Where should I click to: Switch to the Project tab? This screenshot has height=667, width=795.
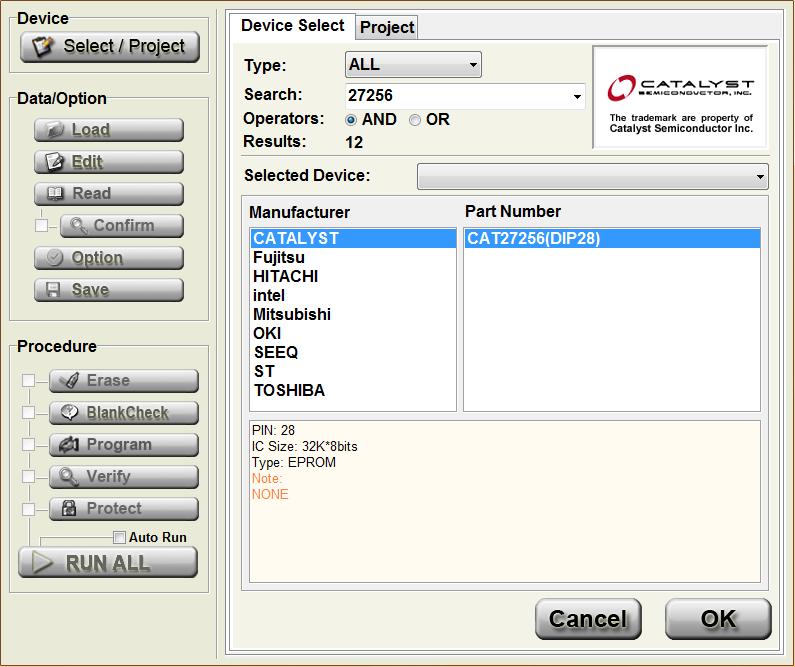tap(387, 27)
